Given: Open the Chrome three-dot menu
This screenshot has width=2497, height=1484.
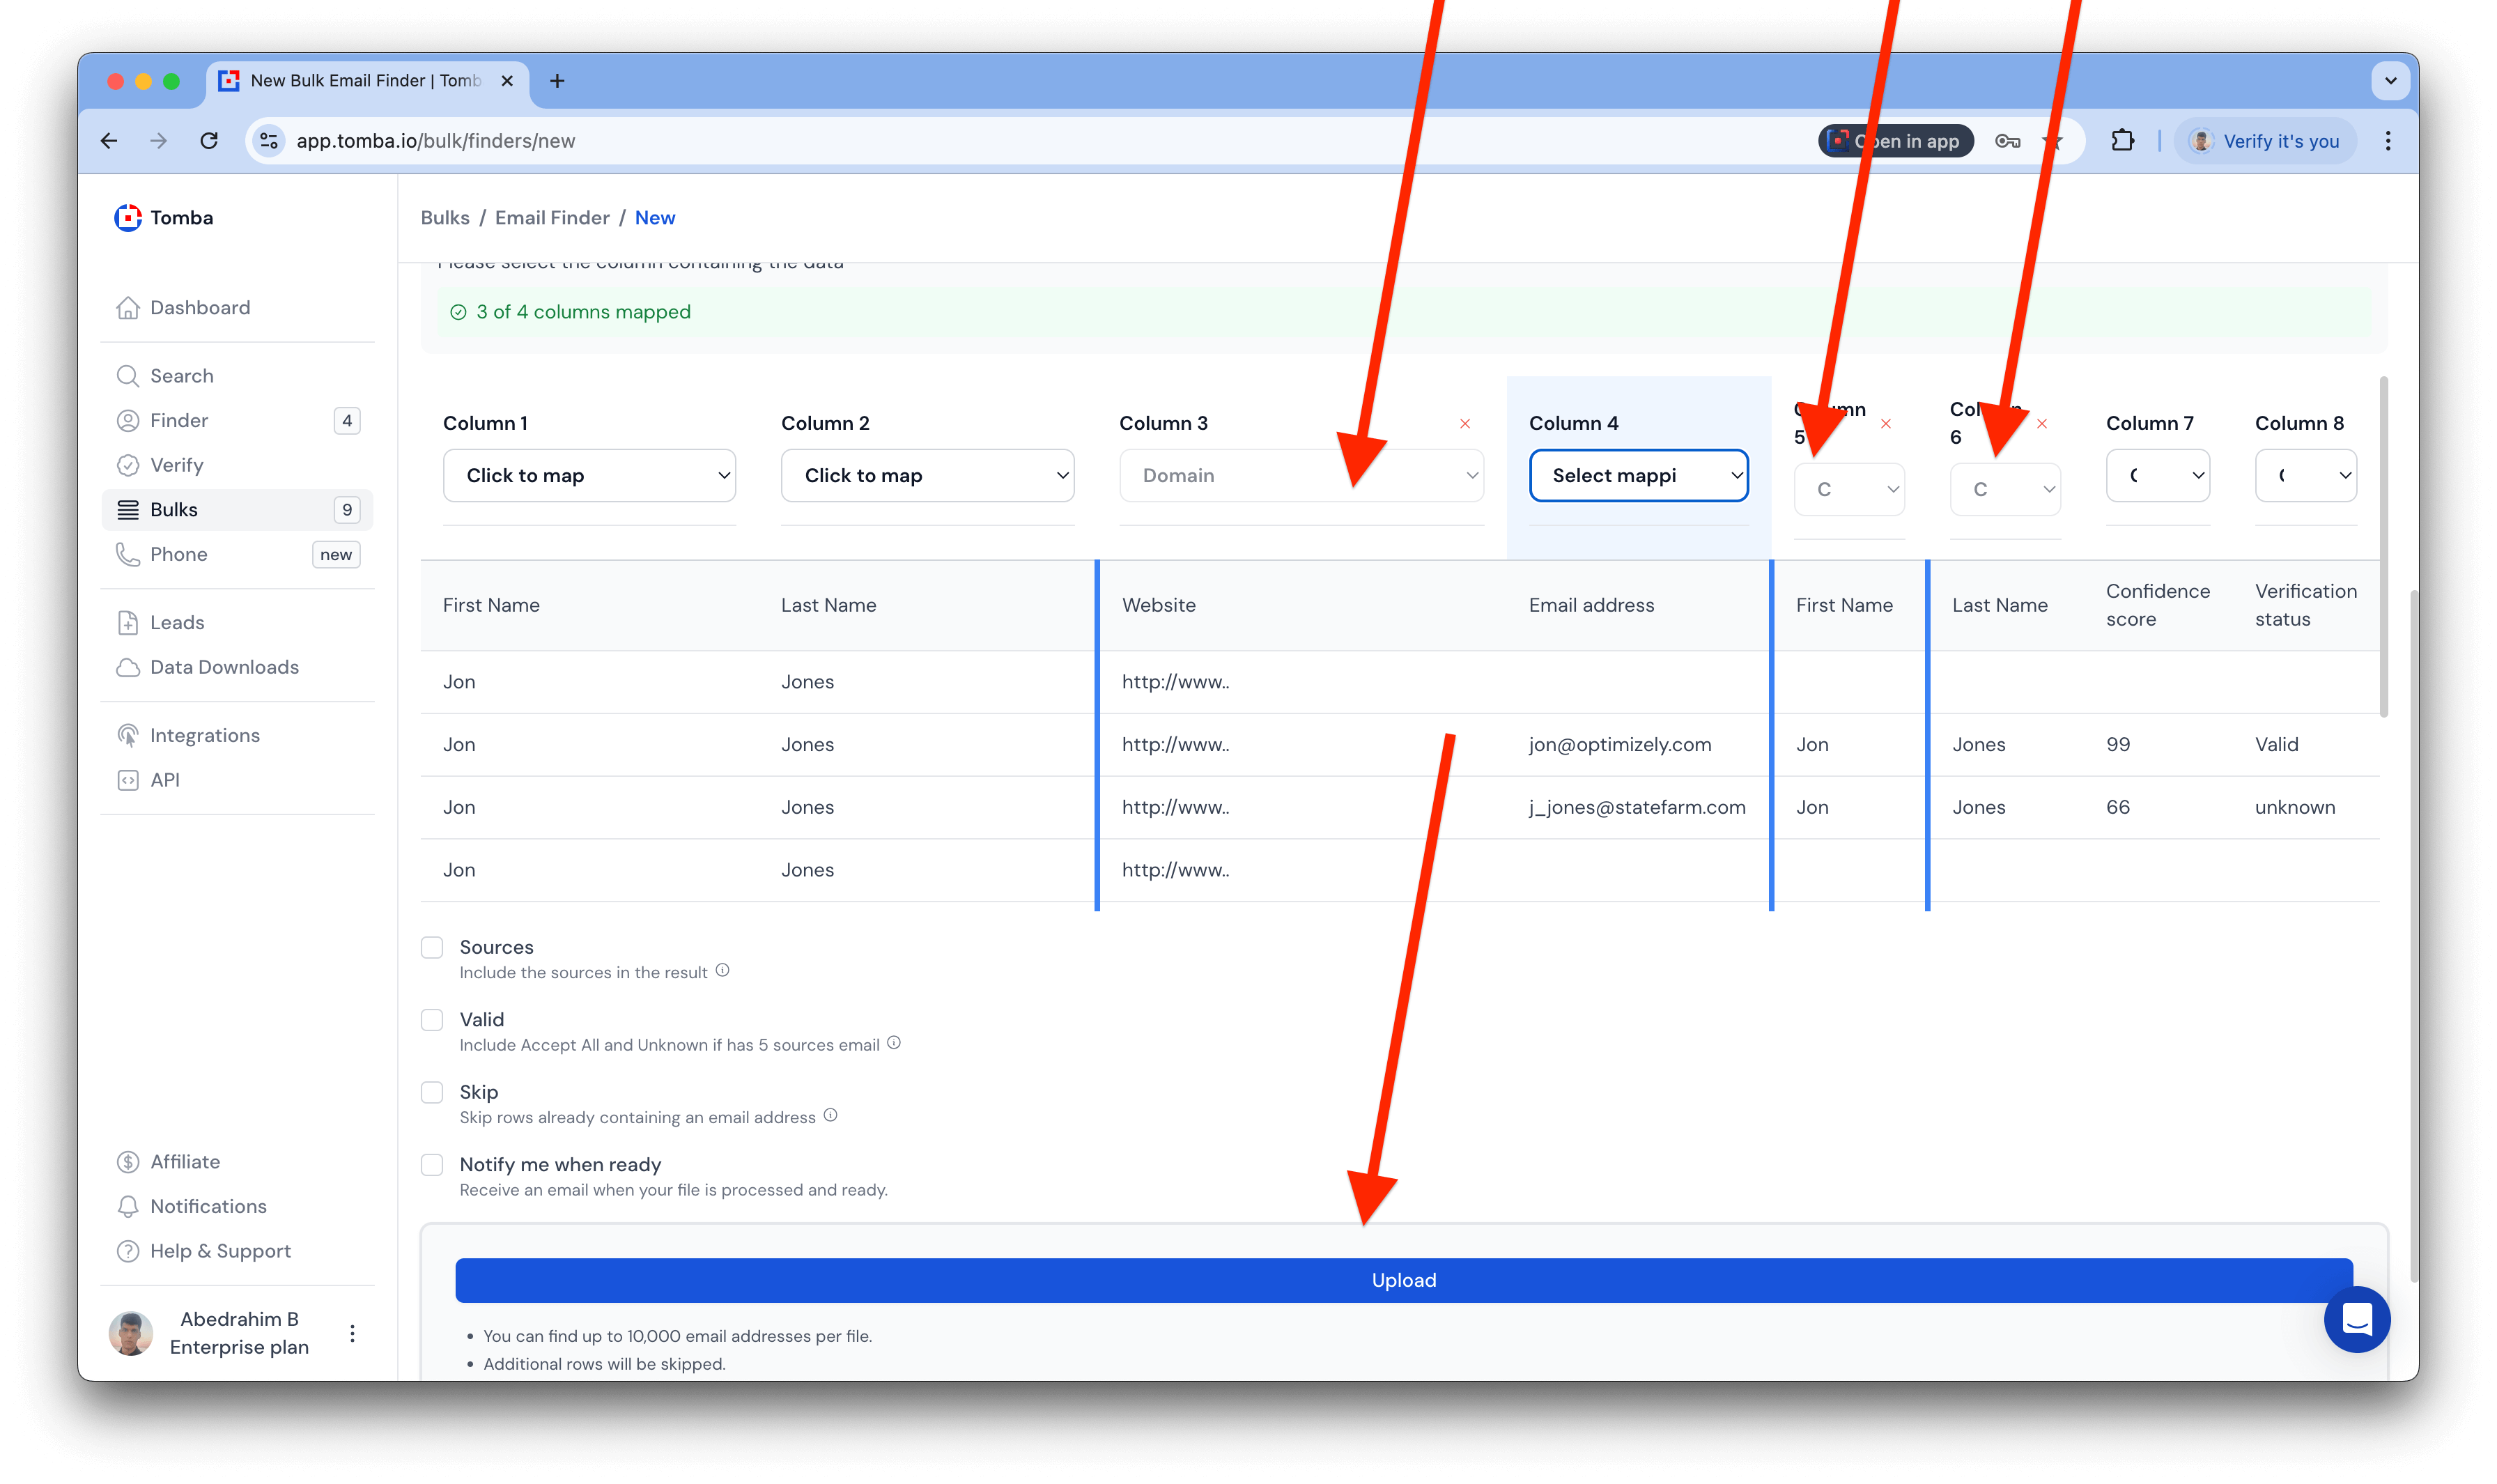Looking at the screenshot, I should [2388, 141].
